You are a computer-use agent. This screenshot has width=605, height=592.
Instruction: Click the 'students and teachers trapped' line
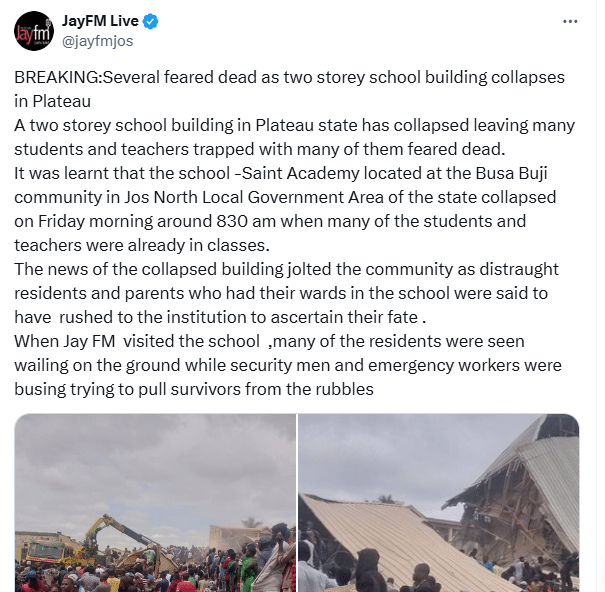tap(260, 149)
